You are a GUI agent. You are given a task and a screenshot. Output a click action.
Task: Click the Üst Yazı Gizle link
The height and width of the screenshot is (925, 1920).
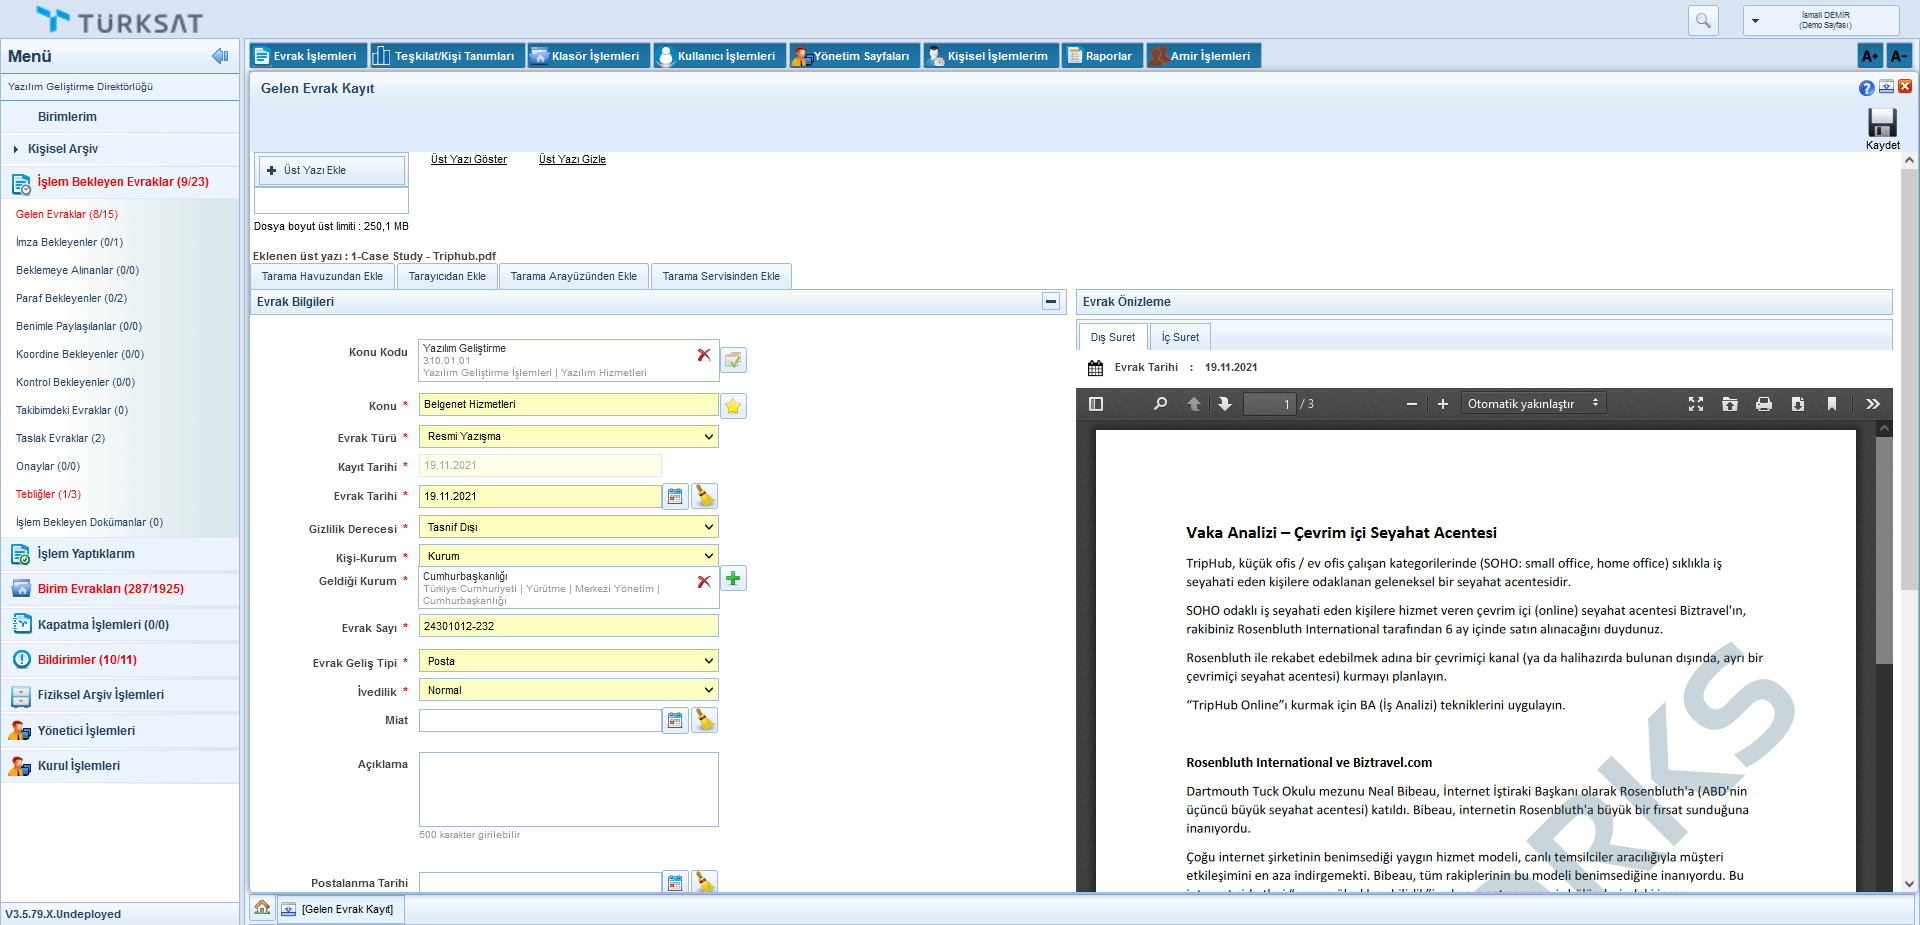[572, 159]
